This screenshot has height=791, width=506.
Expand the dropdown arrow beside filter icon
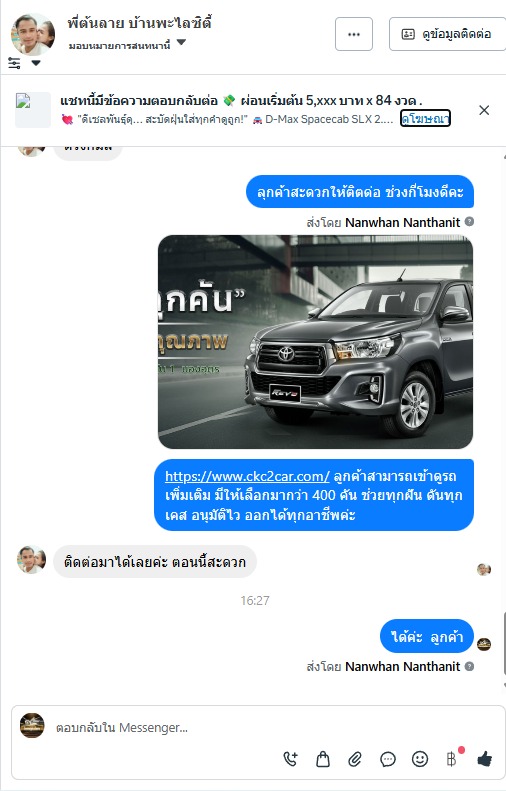click(36, 63)
